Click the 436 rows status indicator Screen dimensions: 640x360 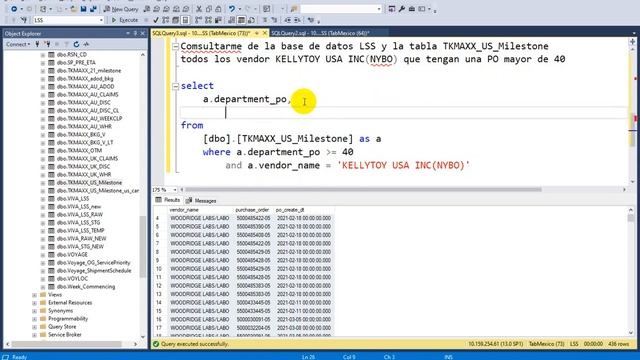pos(618,344)
